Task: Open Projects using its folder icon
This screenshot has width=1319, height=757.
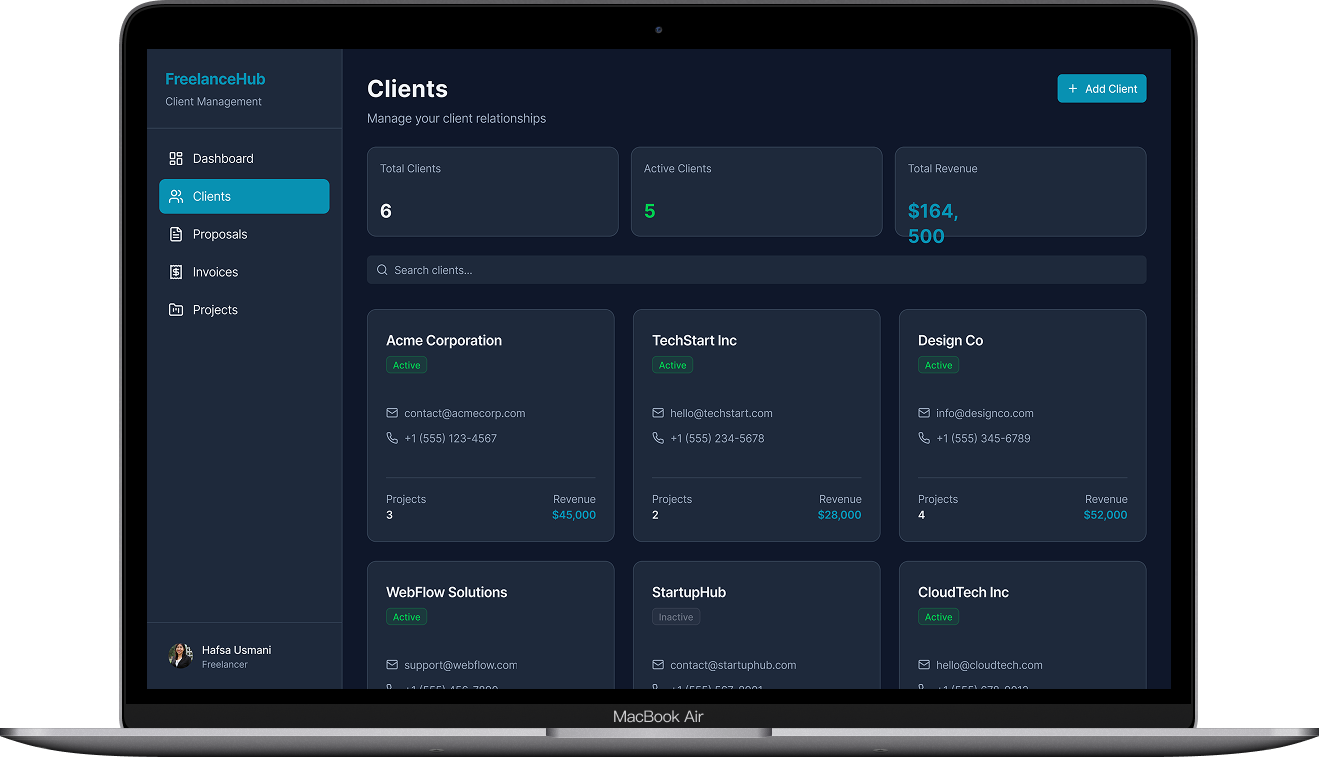Action: pos(176,310)
